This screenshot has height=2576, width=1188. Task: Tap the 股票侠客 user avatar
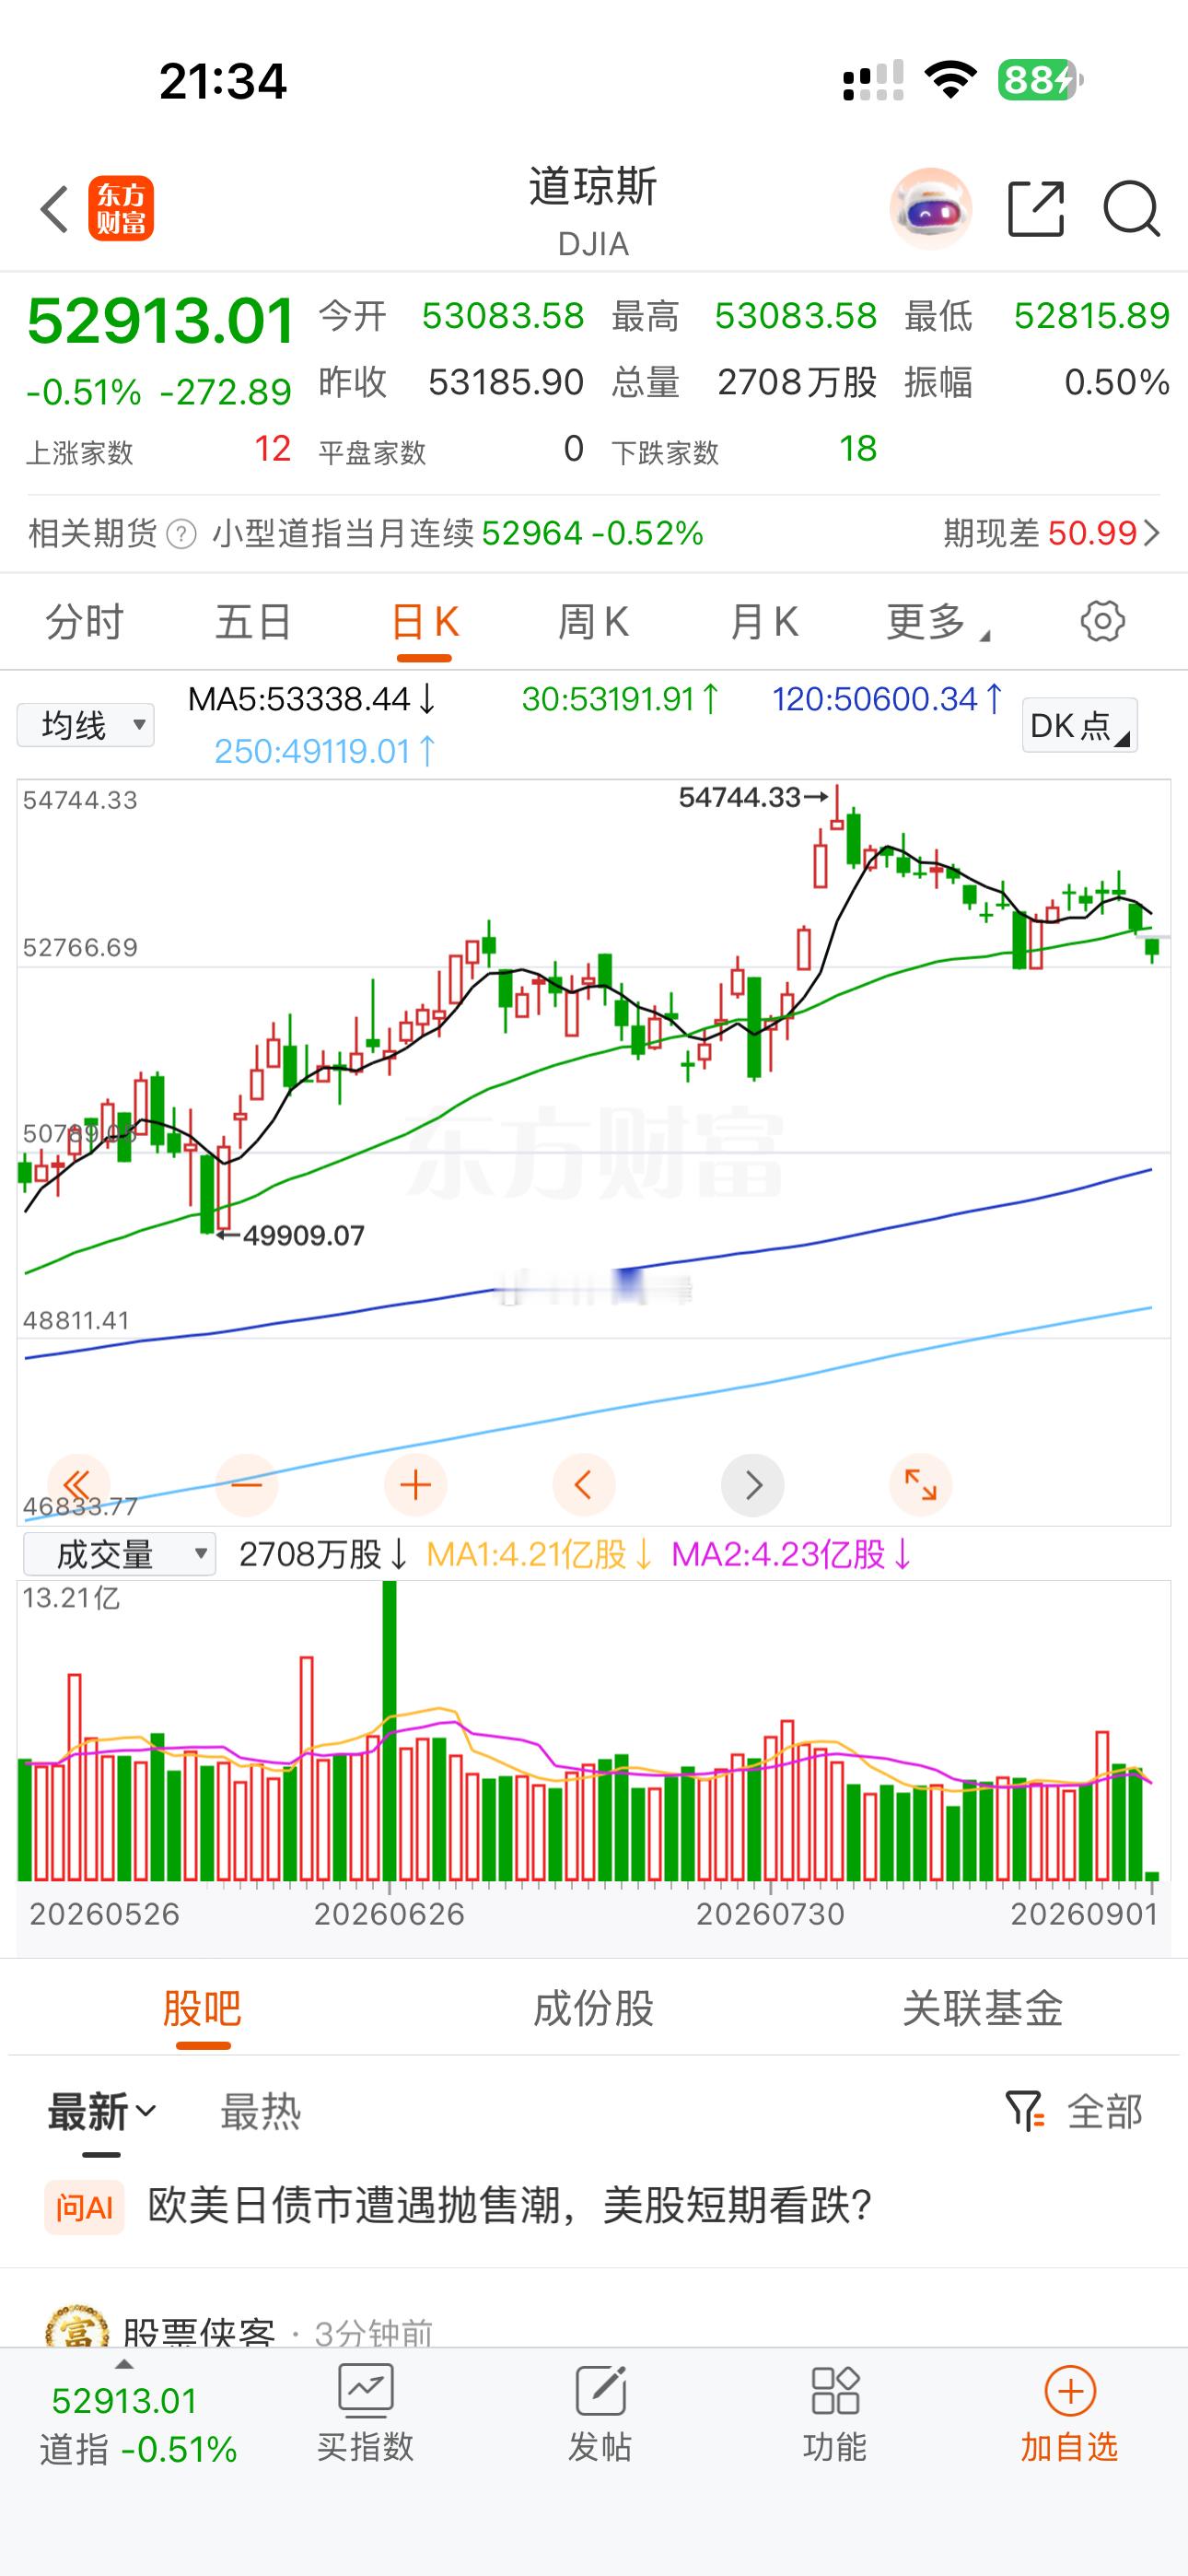pos(77,2325)
